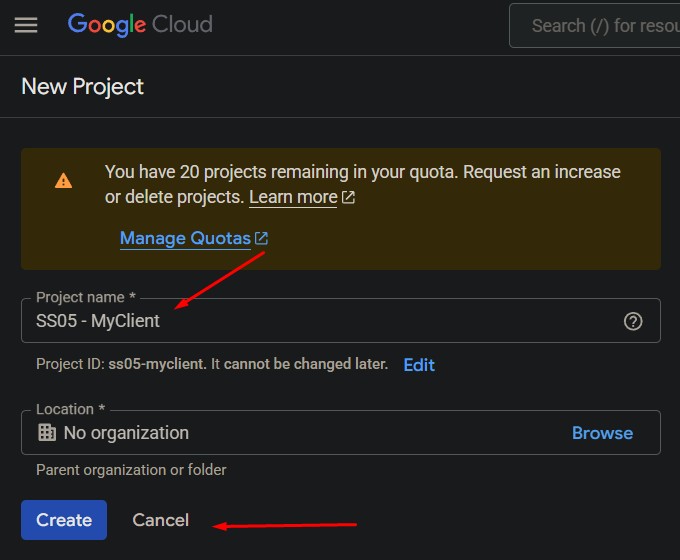Viewport: 680px width, 560px height.
Task: Open the Manage Quotas link
Action: 185,238
